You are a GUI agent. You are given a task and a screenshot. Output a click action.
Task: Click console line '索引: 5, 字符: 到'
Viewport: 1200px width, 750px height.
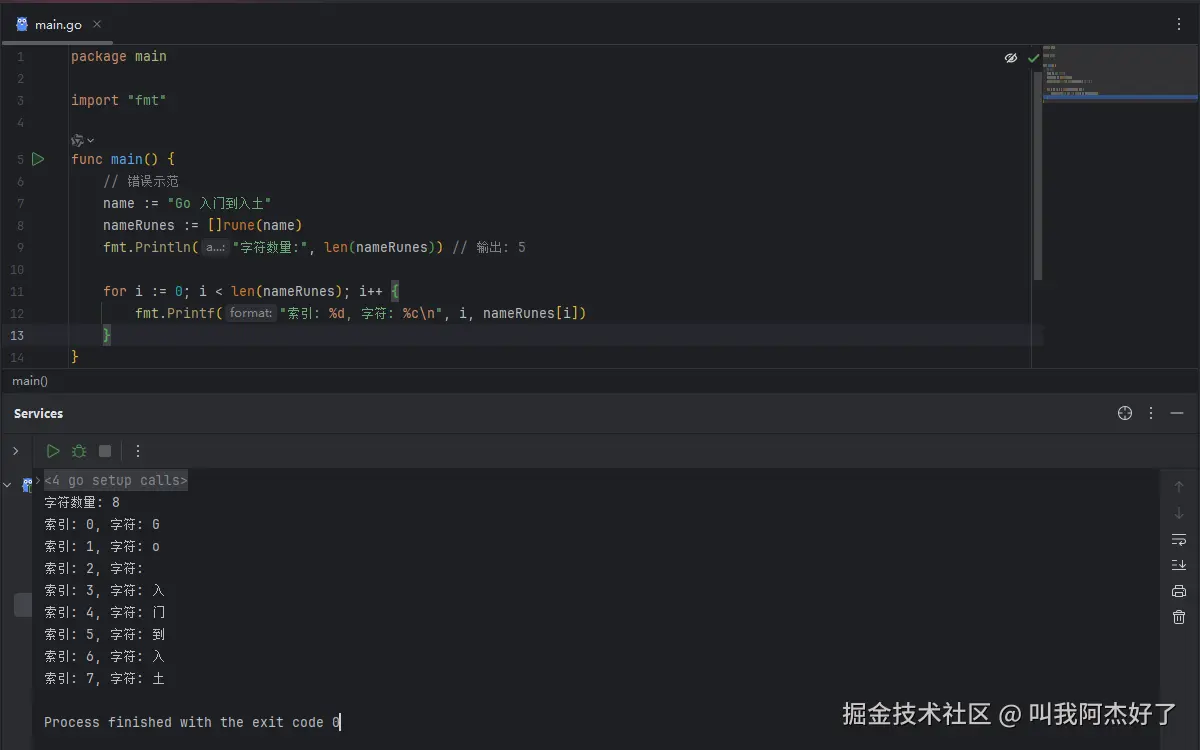(105, 635)
